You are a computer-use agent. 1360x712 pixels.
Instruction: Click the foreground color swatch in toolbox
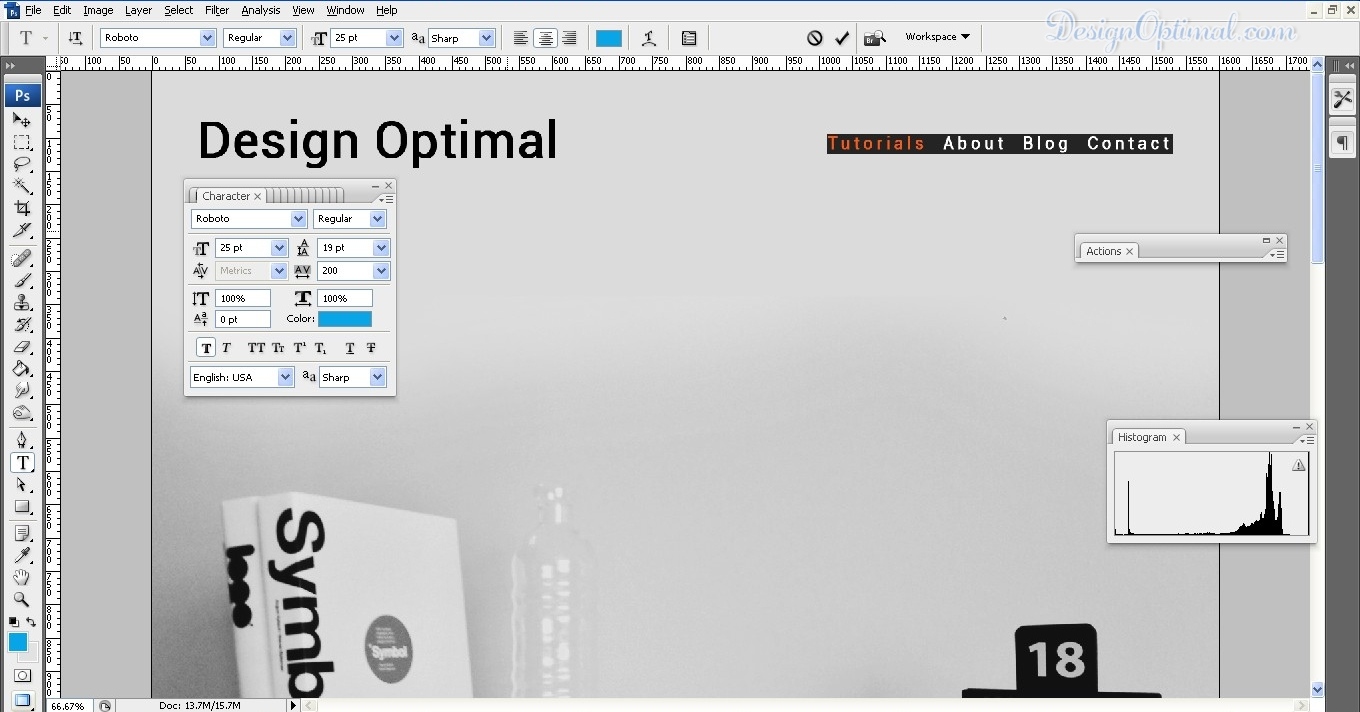pos(18,642)
